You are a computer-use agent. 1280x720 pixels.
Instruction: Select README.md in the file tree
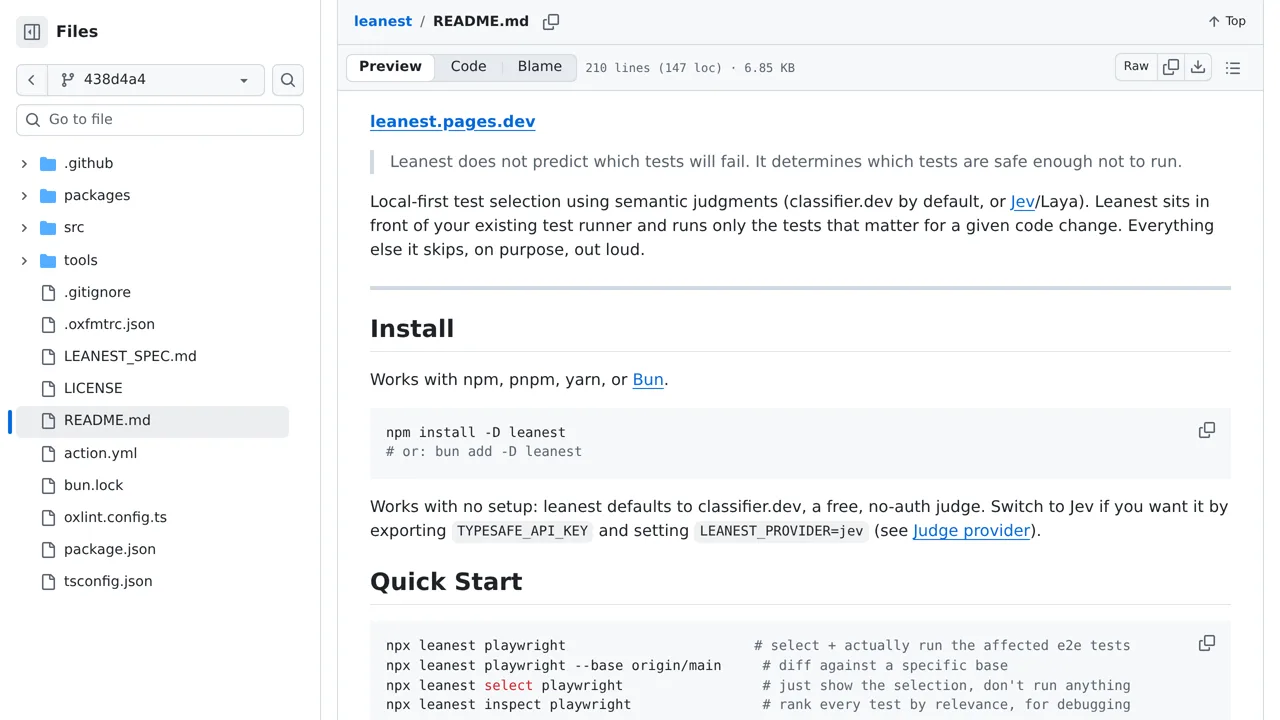tap(150, 421)
